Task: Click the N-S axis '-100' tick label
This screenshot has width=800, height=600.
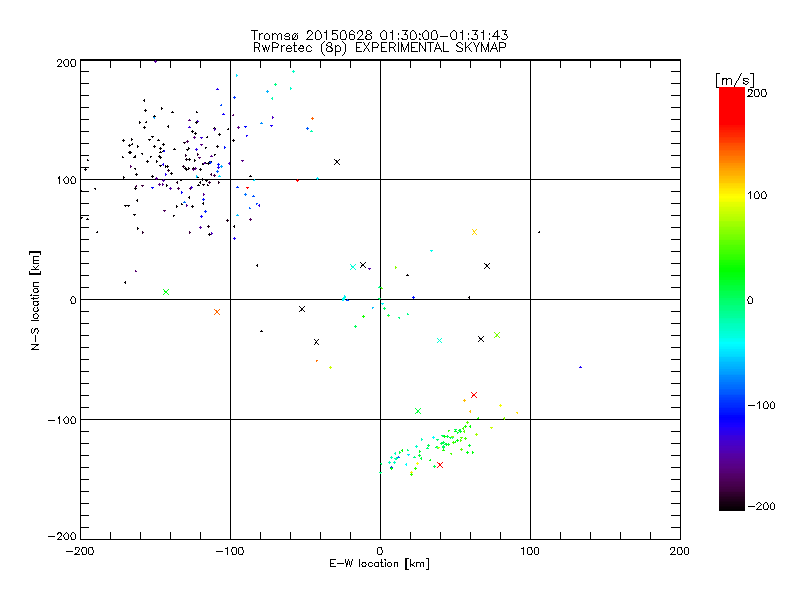Action: tap(62, 420)
